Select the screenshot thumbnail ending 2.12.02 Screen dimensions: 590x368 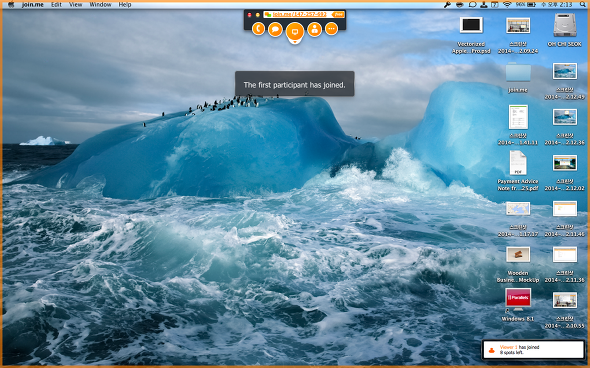[x=565, y=173]
